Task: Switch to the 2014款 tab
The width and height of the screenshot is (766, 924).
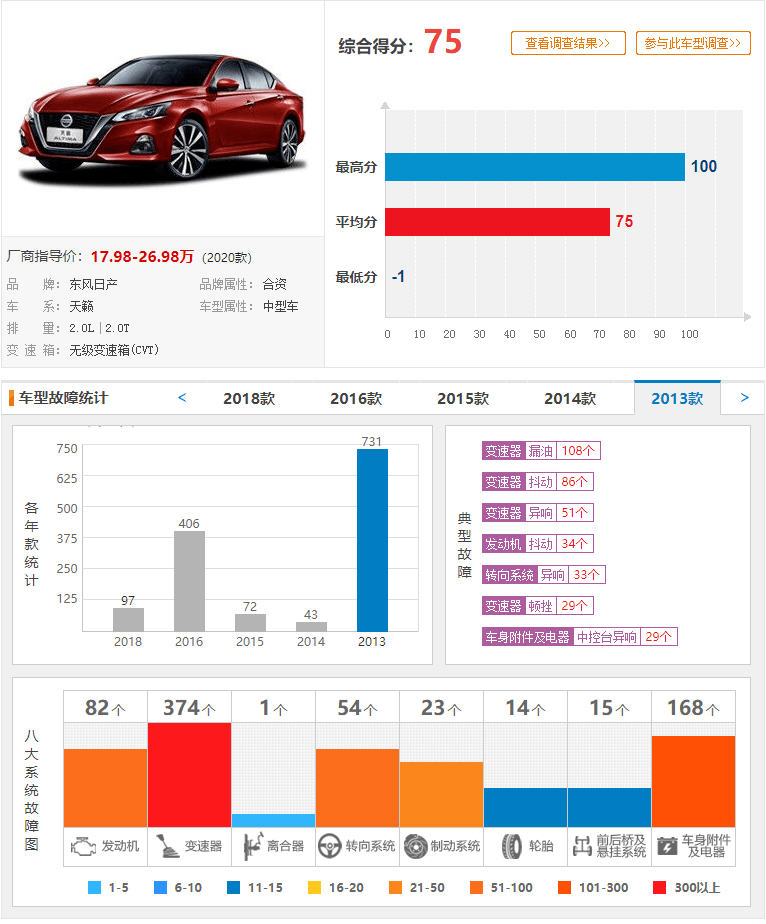Action: click(x=570, y=398)
